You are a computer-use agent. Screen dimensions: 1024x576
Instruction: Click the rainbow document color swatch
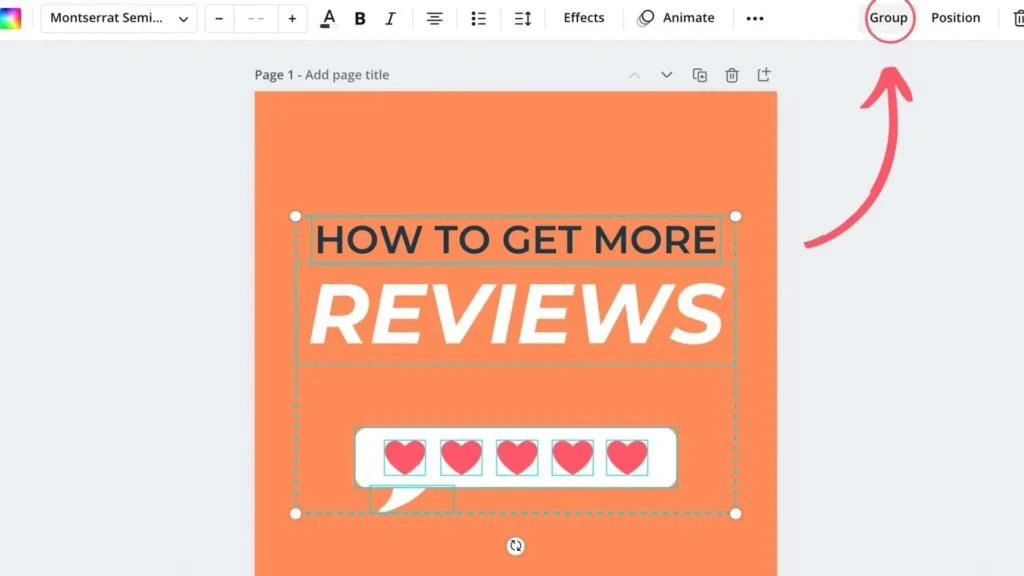pos(12,17)
